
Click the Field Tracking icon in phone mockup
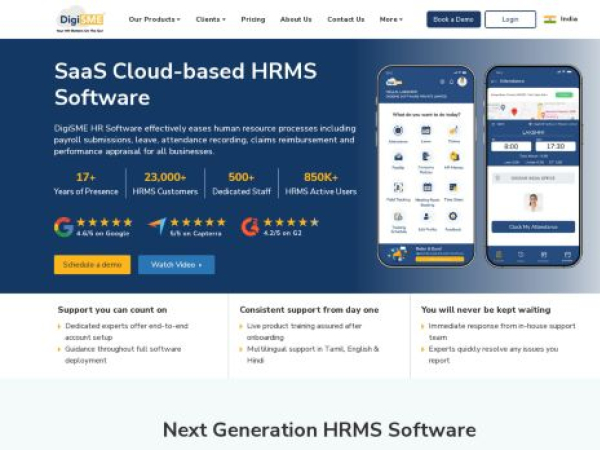tap(398, 187)
